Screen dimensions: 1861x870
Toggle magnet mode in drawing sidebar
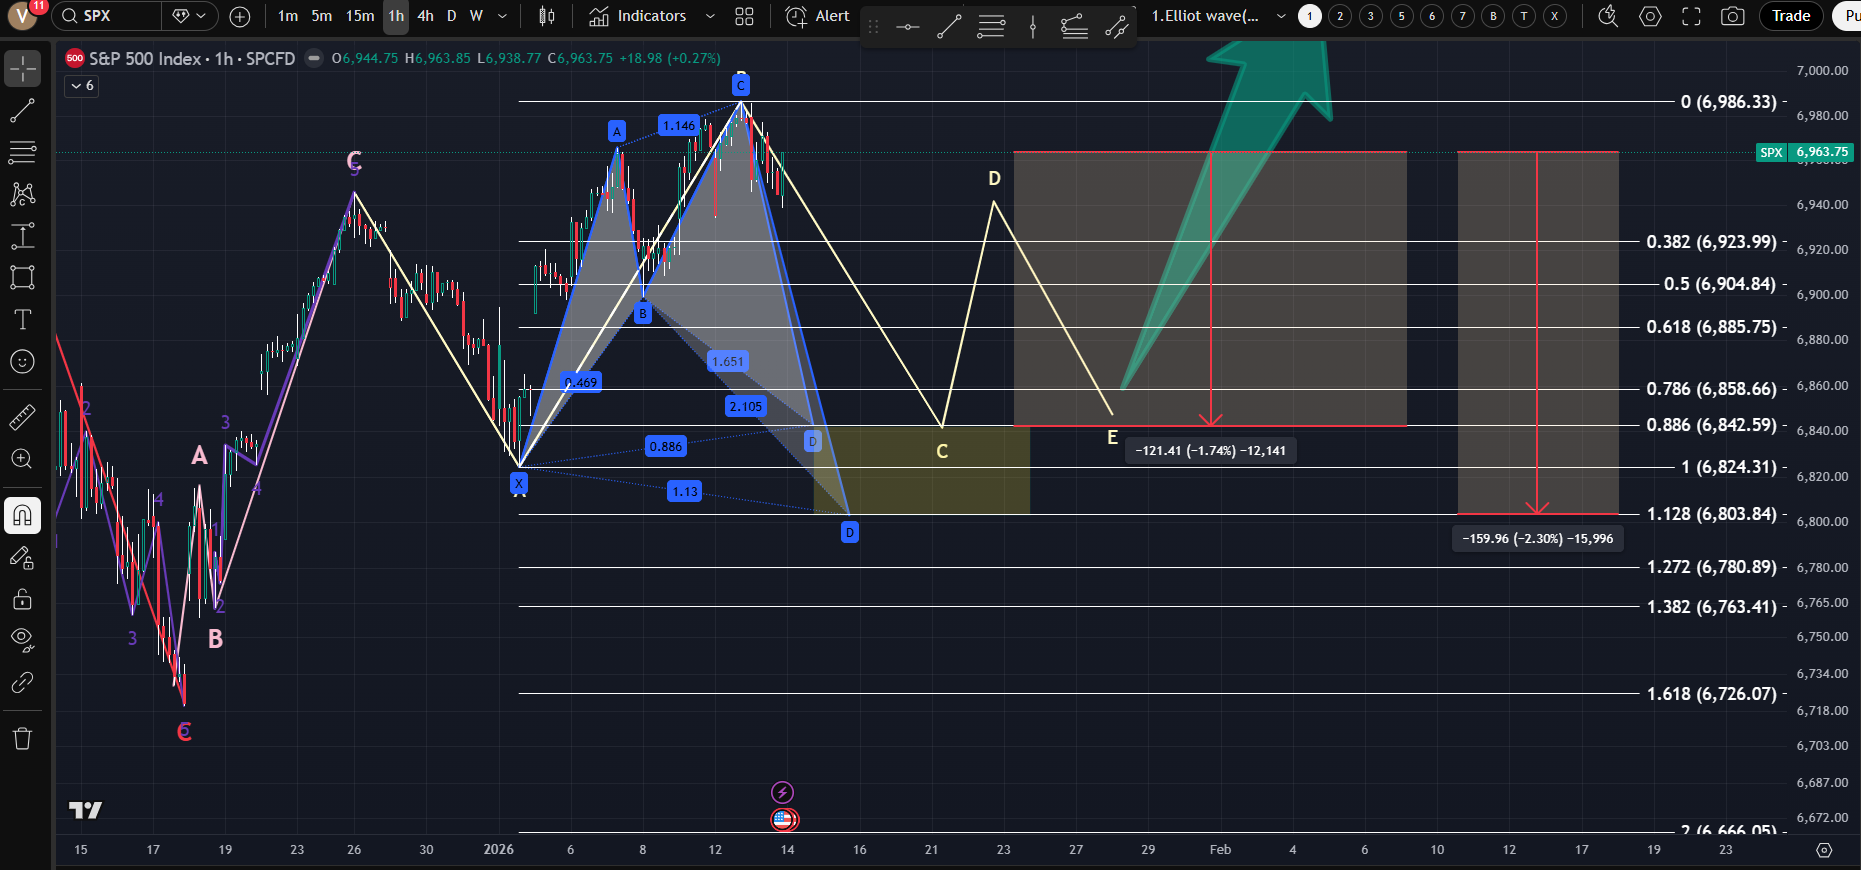click(22, 516)
